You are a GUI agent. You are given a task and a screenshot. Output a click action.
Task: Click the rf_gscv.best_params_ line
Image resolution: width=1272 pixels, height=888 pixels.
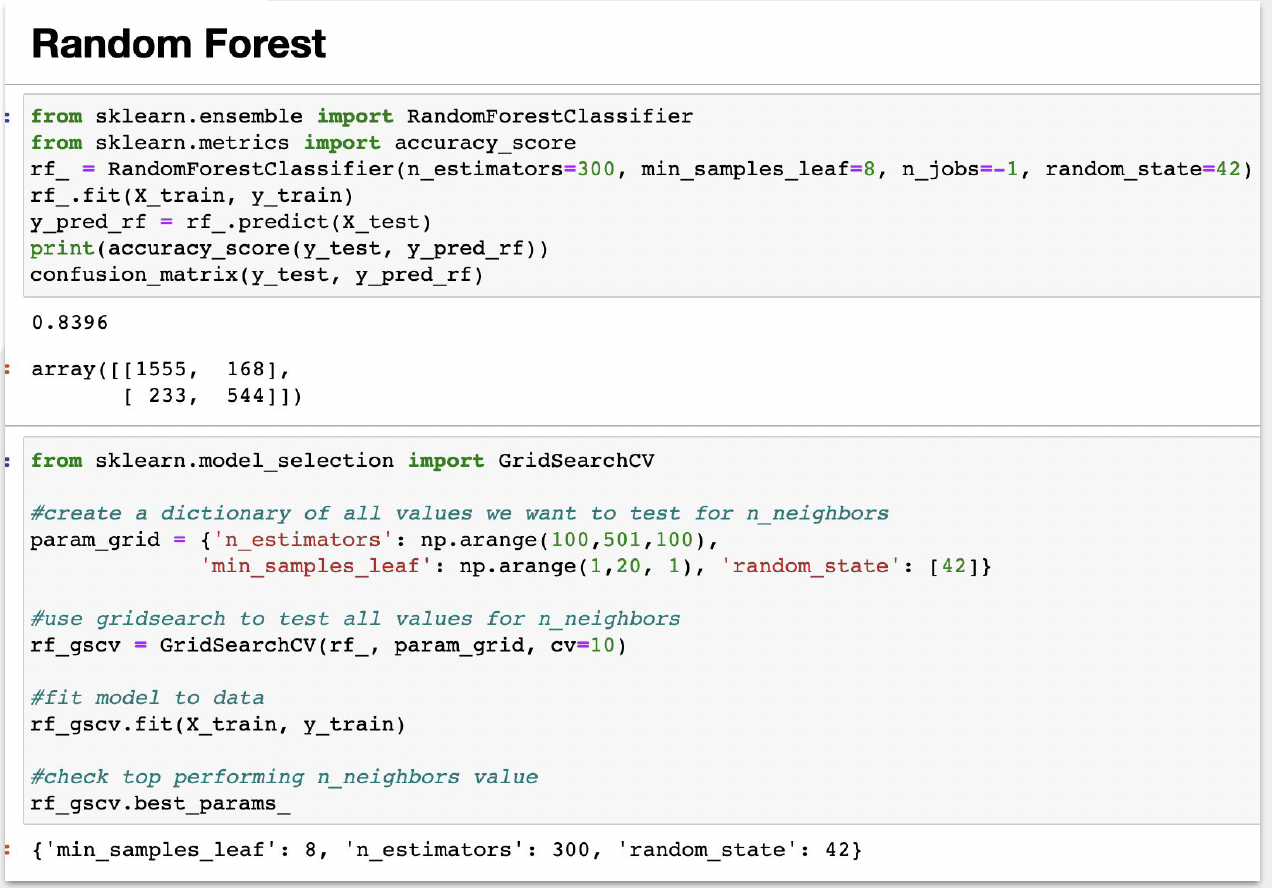[x=160, y=802]
